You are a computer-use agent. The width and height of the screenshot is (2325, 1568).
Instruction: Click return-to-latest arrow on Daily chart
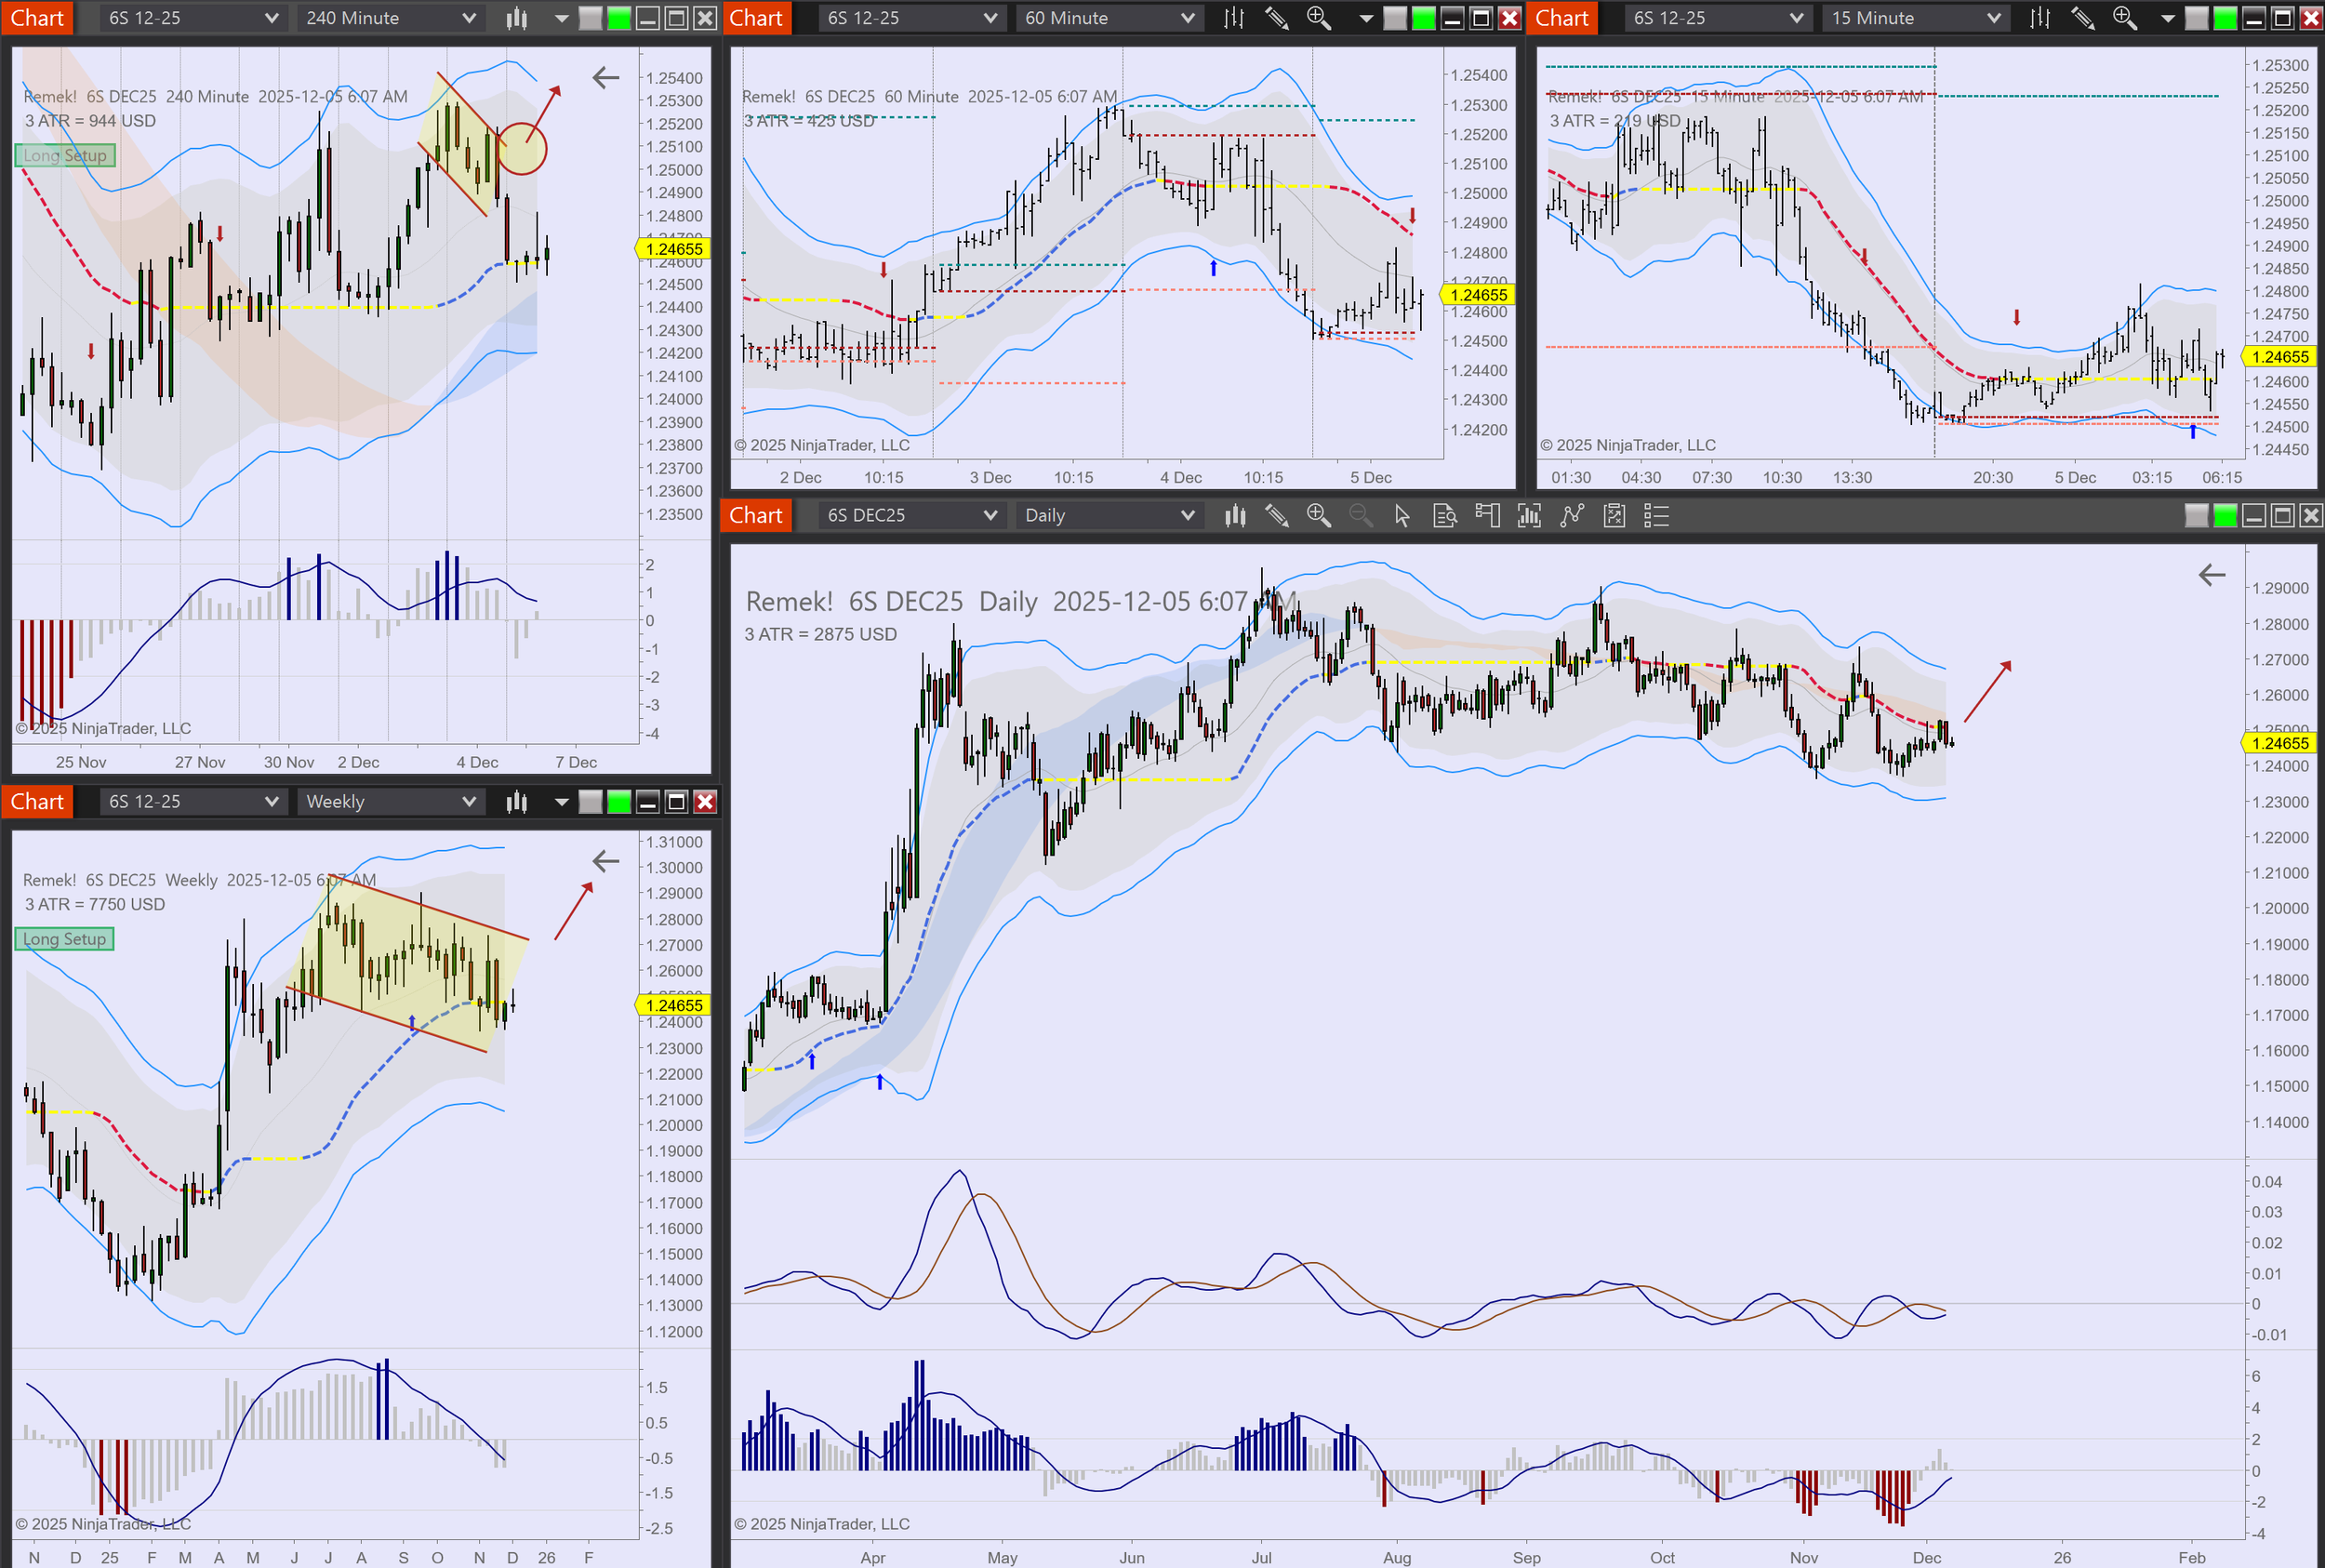coord(2211,575)
